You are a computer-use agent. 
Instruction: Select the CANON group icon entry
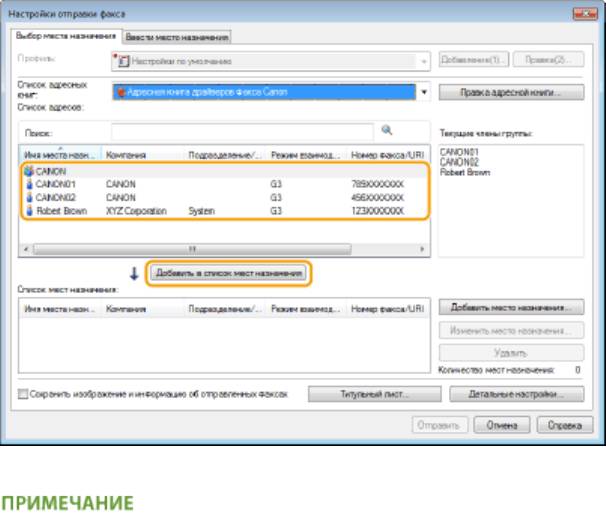click(x=29, y=171)
